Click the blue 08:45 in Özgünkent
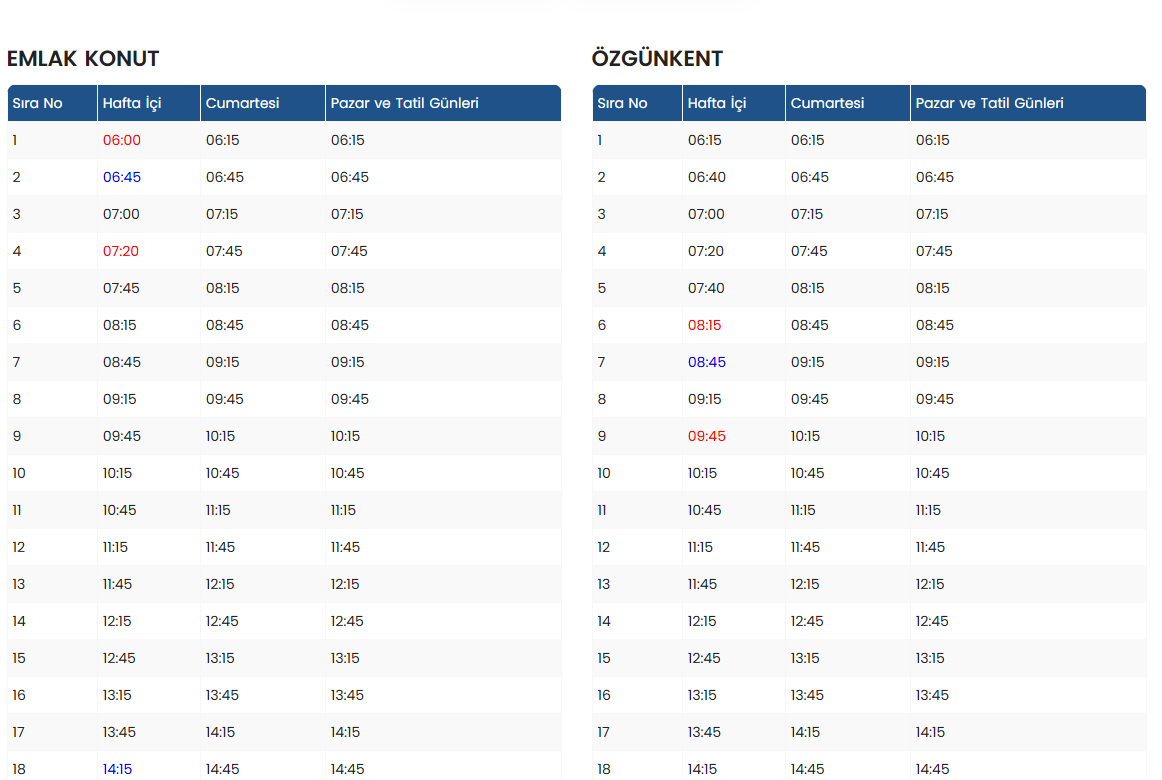Viewport: 1162px width, 780px height. [x=706, y=362]
